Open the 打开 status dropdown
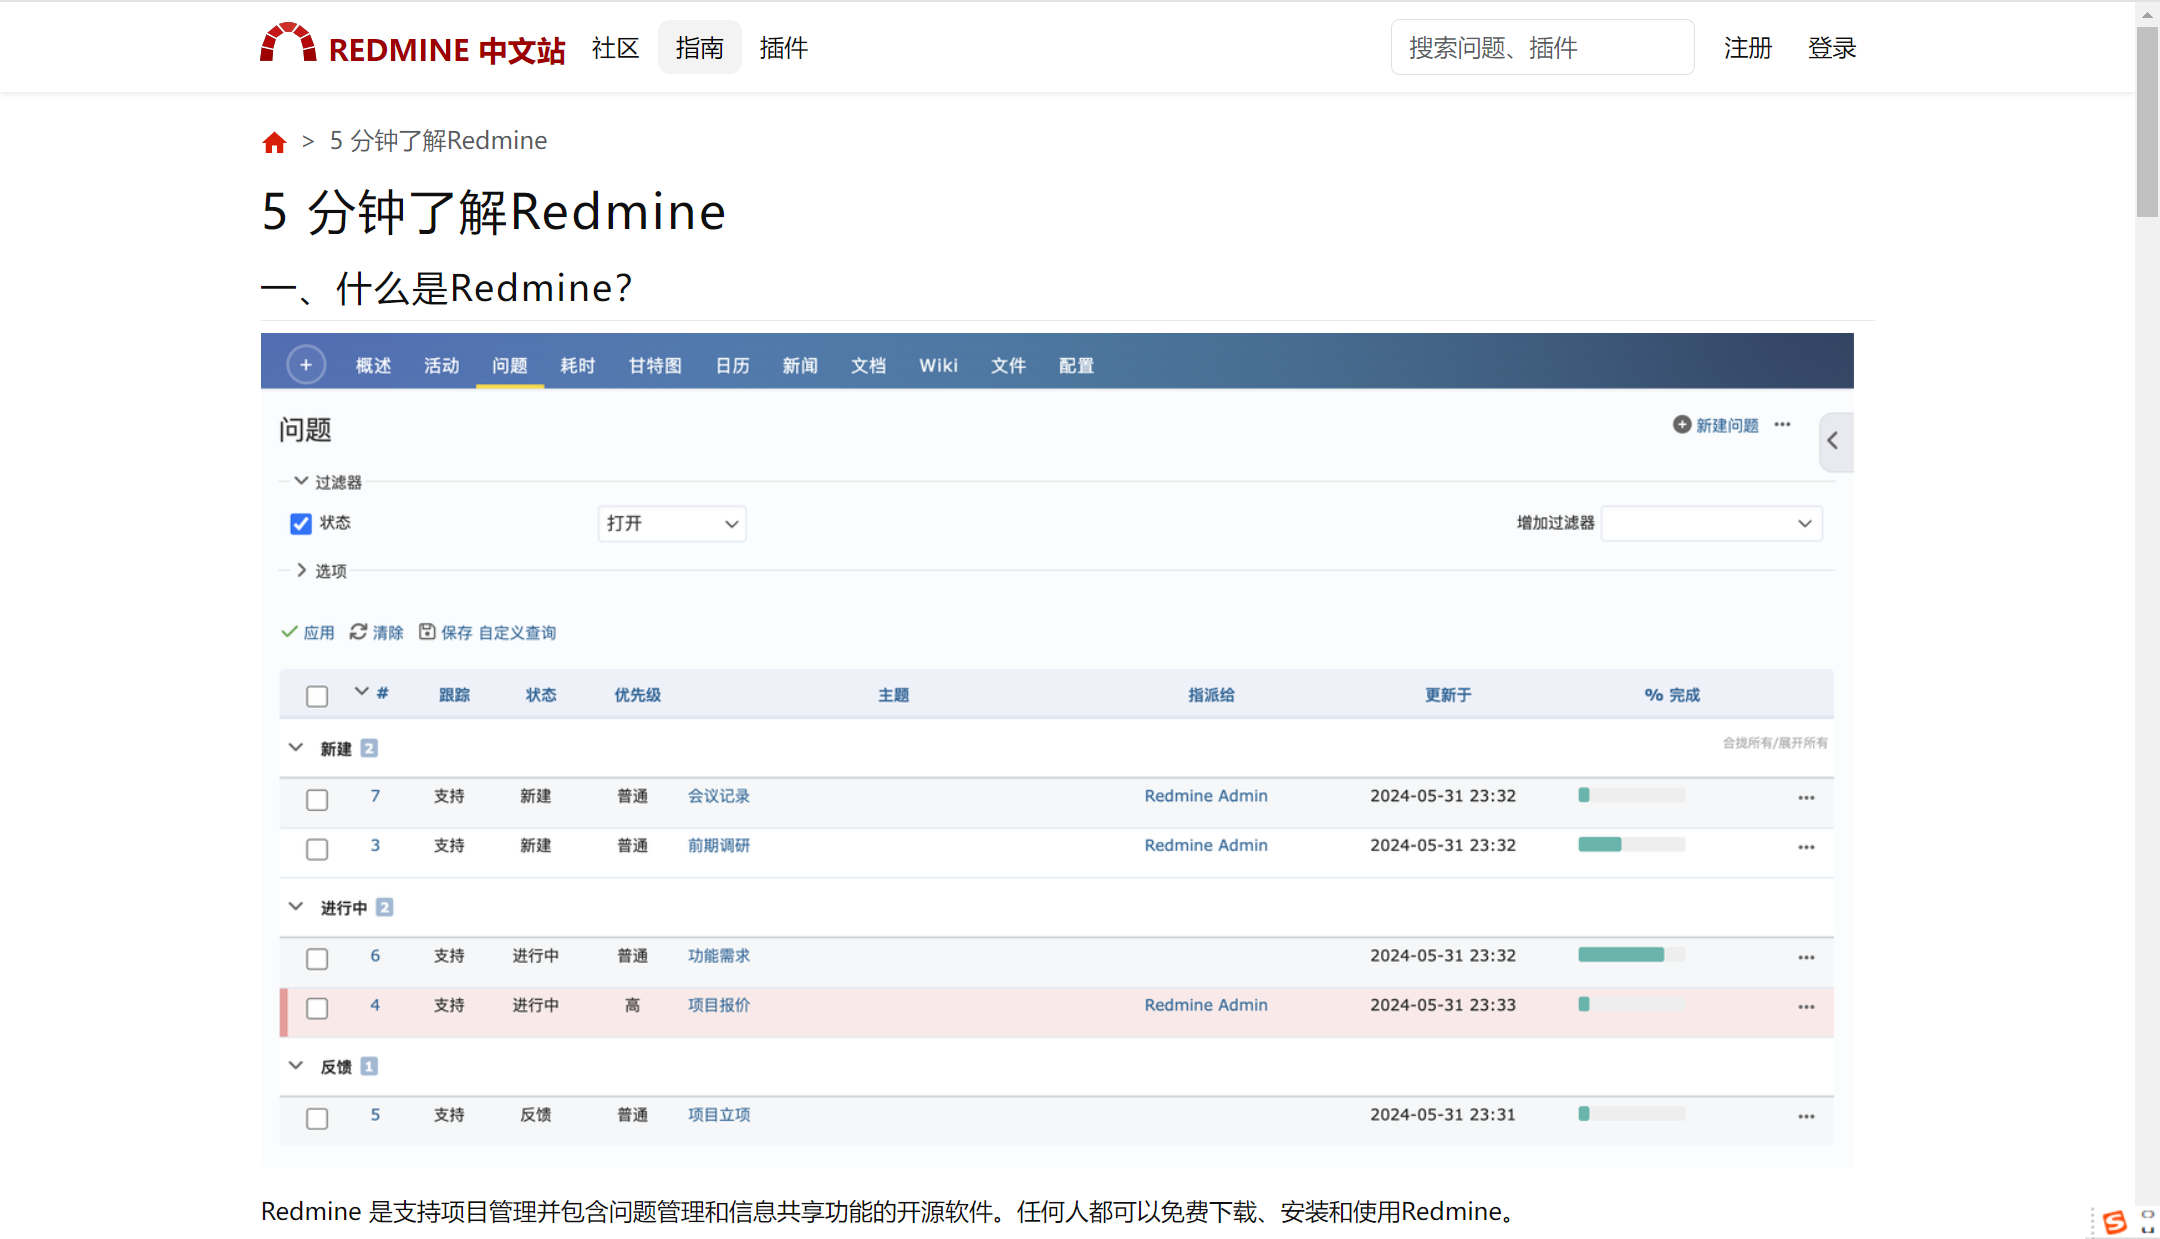The width and height of the screenshot is (2160, 1239). 672,524
